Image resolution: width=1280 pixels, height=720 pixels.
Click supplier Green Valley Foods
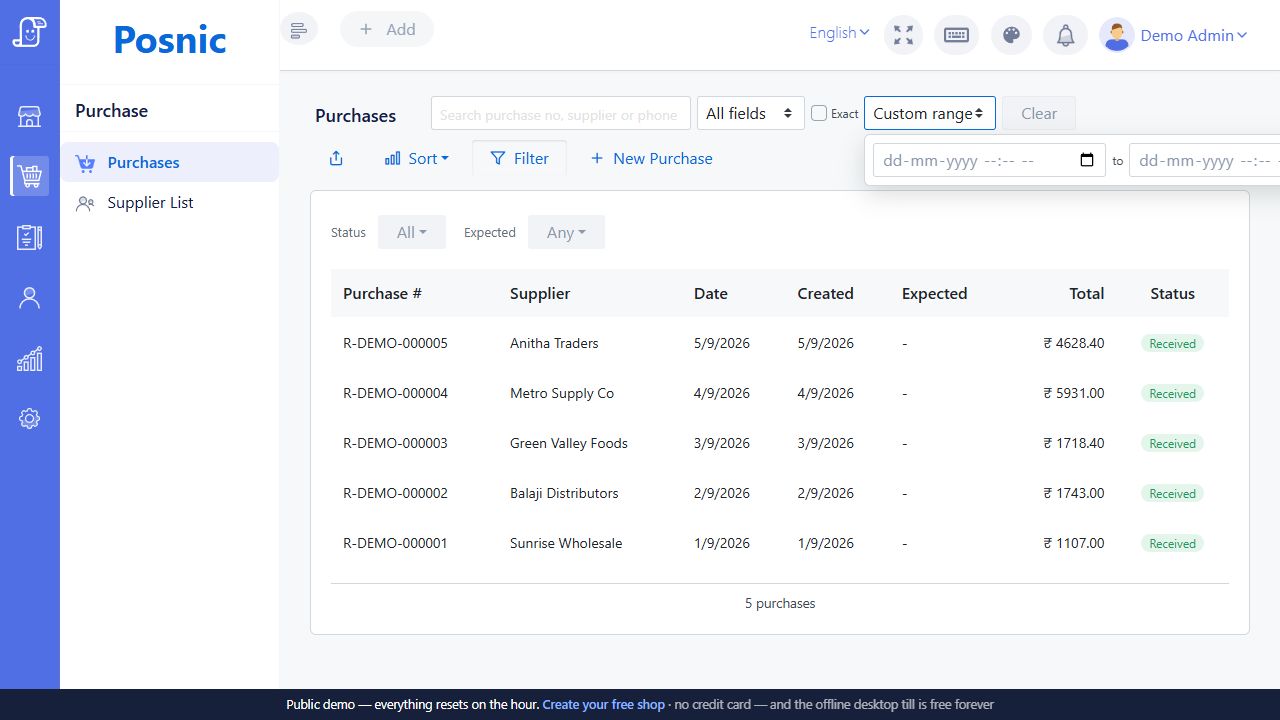569,443
